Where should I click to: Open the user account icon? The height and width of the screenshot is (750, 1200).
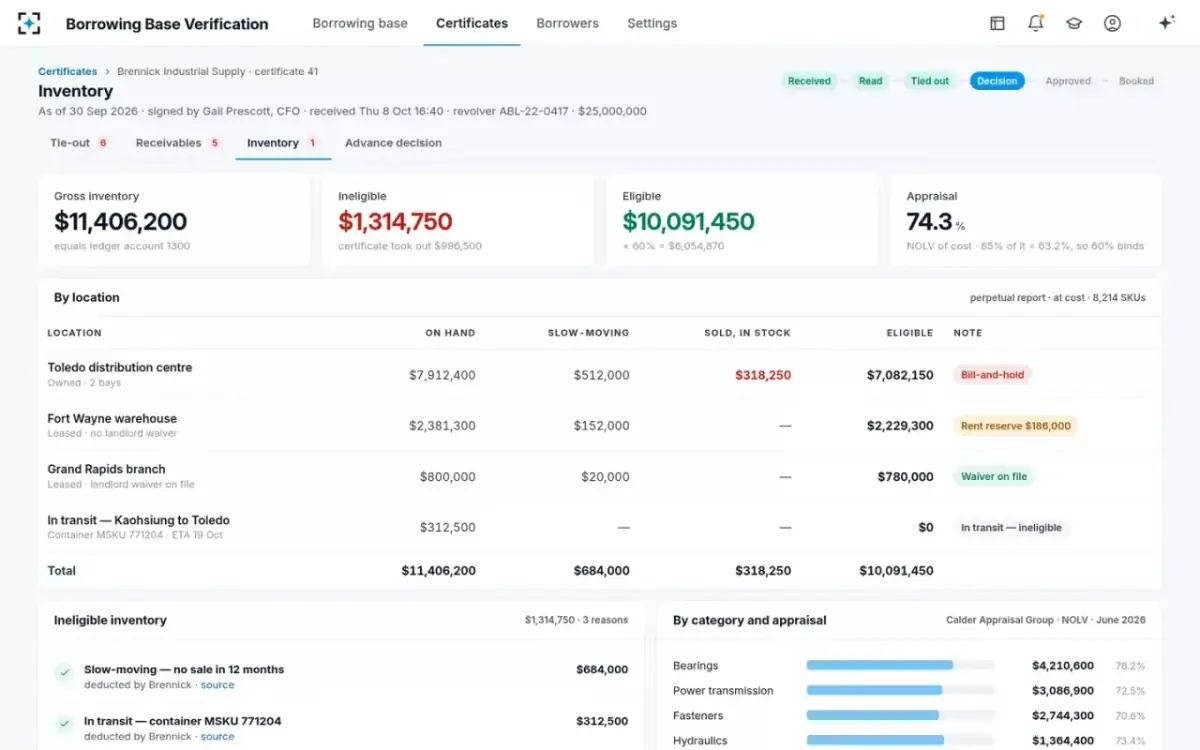[1112, 23]
